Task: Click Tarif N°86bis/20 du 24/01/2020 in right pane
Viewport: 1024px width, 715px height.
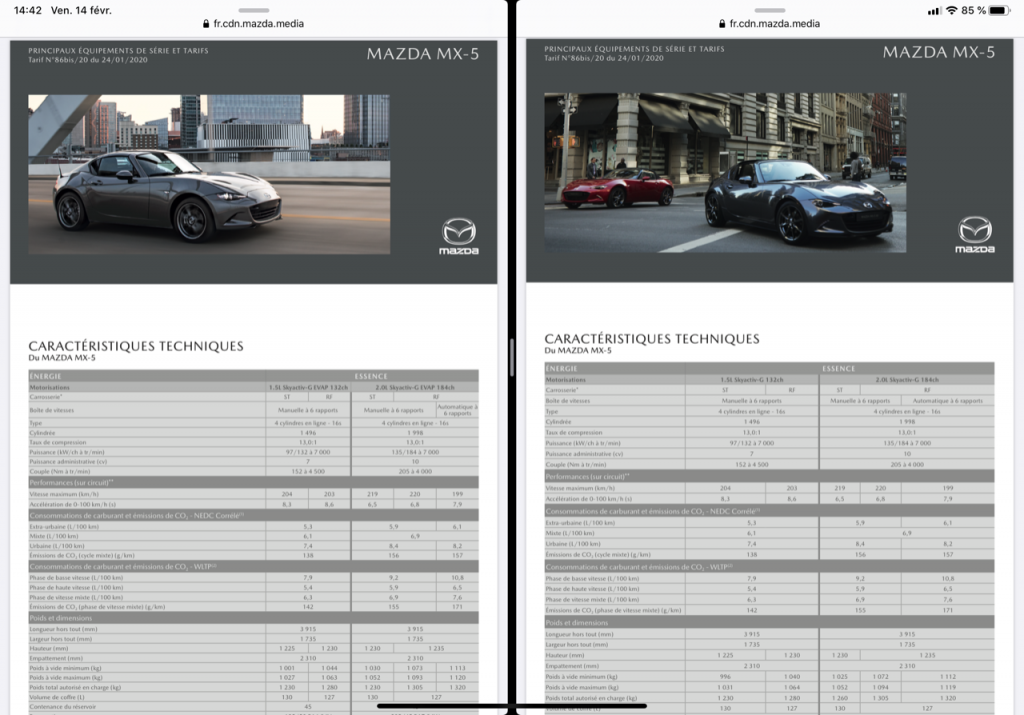Action: click(x=603, y=57)
